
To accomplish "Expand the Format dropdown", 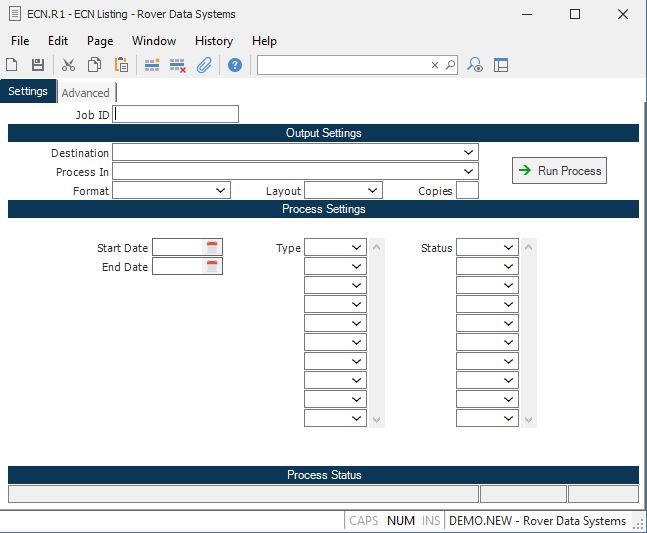I will click(x=221, y=190).
